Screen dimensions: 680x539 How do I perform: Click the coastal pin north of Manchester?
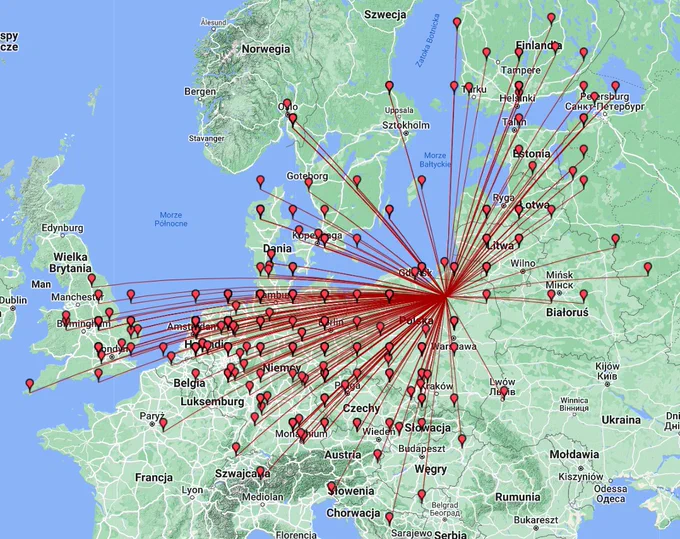(x=92, y=279)
